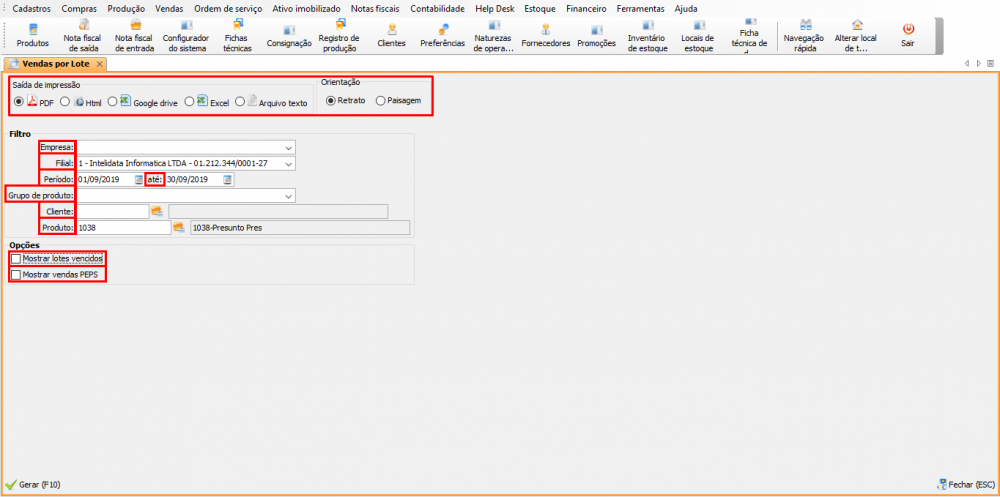The height and width of the screenshot is (497, 1000).
Task: Open the Financeiro menu
Action: (585, 8)
